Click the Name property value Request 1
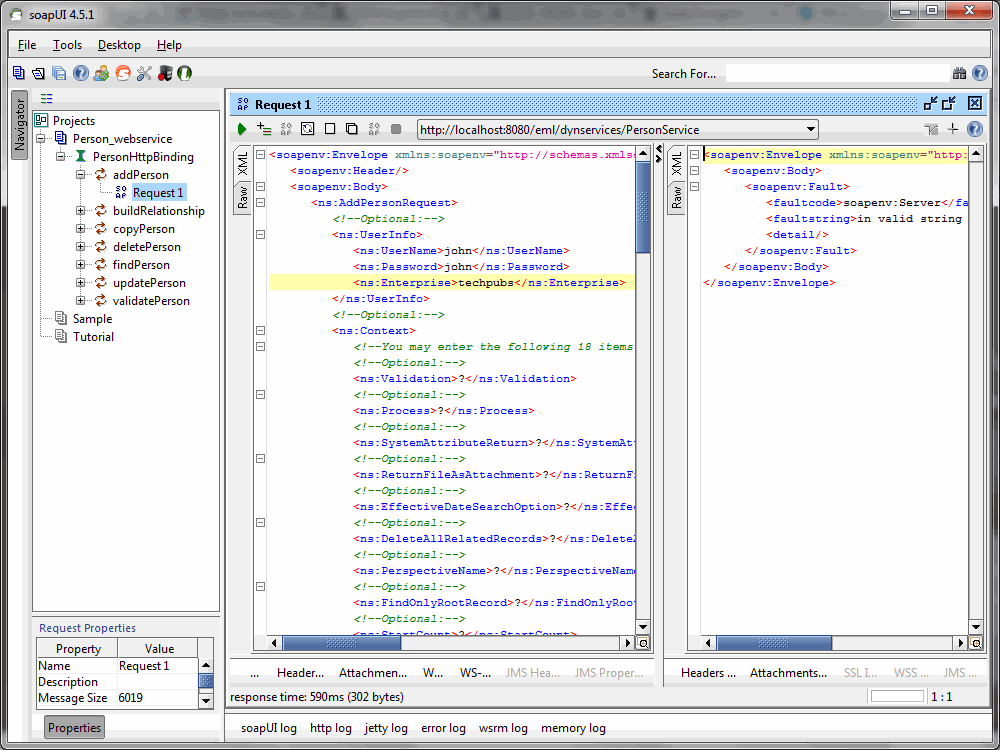The image size is (1000, 750). coord(158,666)
